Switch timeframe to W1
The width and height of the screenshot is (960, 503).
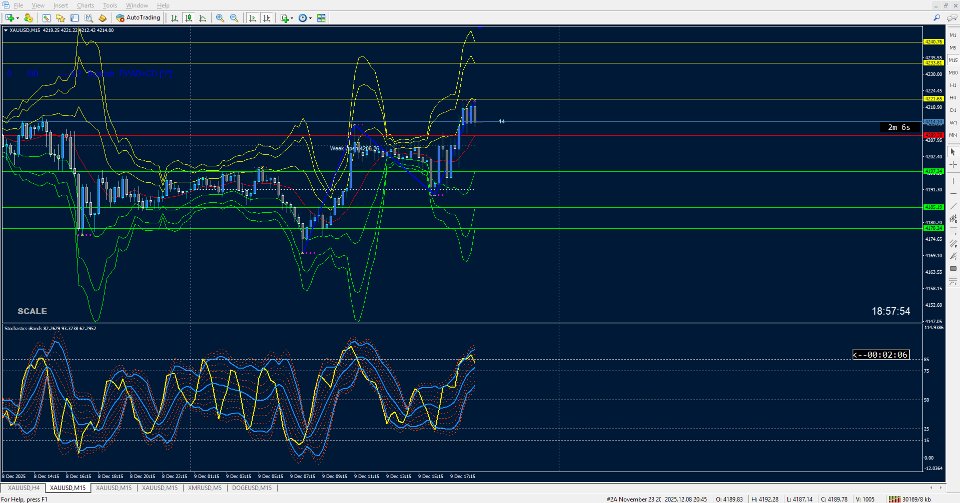click(953, 122)
